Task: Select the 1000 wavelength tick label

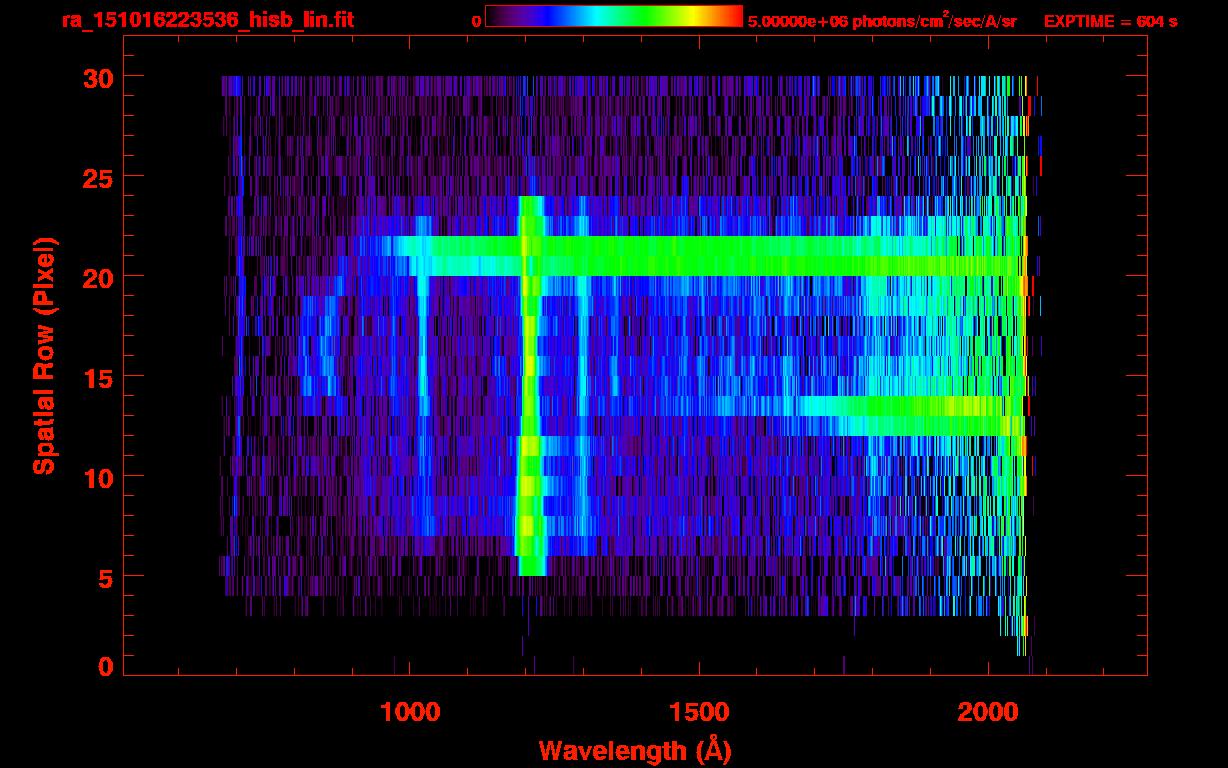Action: tap(410, 712)
